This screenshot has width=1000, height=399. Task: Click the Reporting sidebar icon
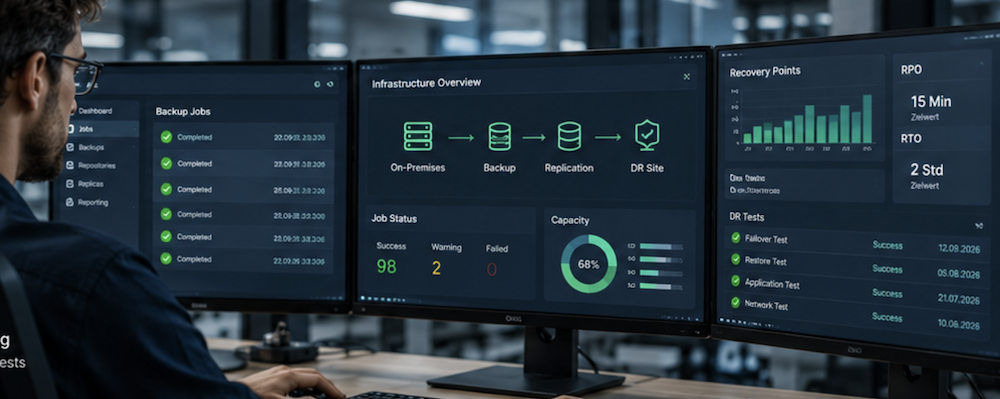pyautogui.click(x=70, y=202)
